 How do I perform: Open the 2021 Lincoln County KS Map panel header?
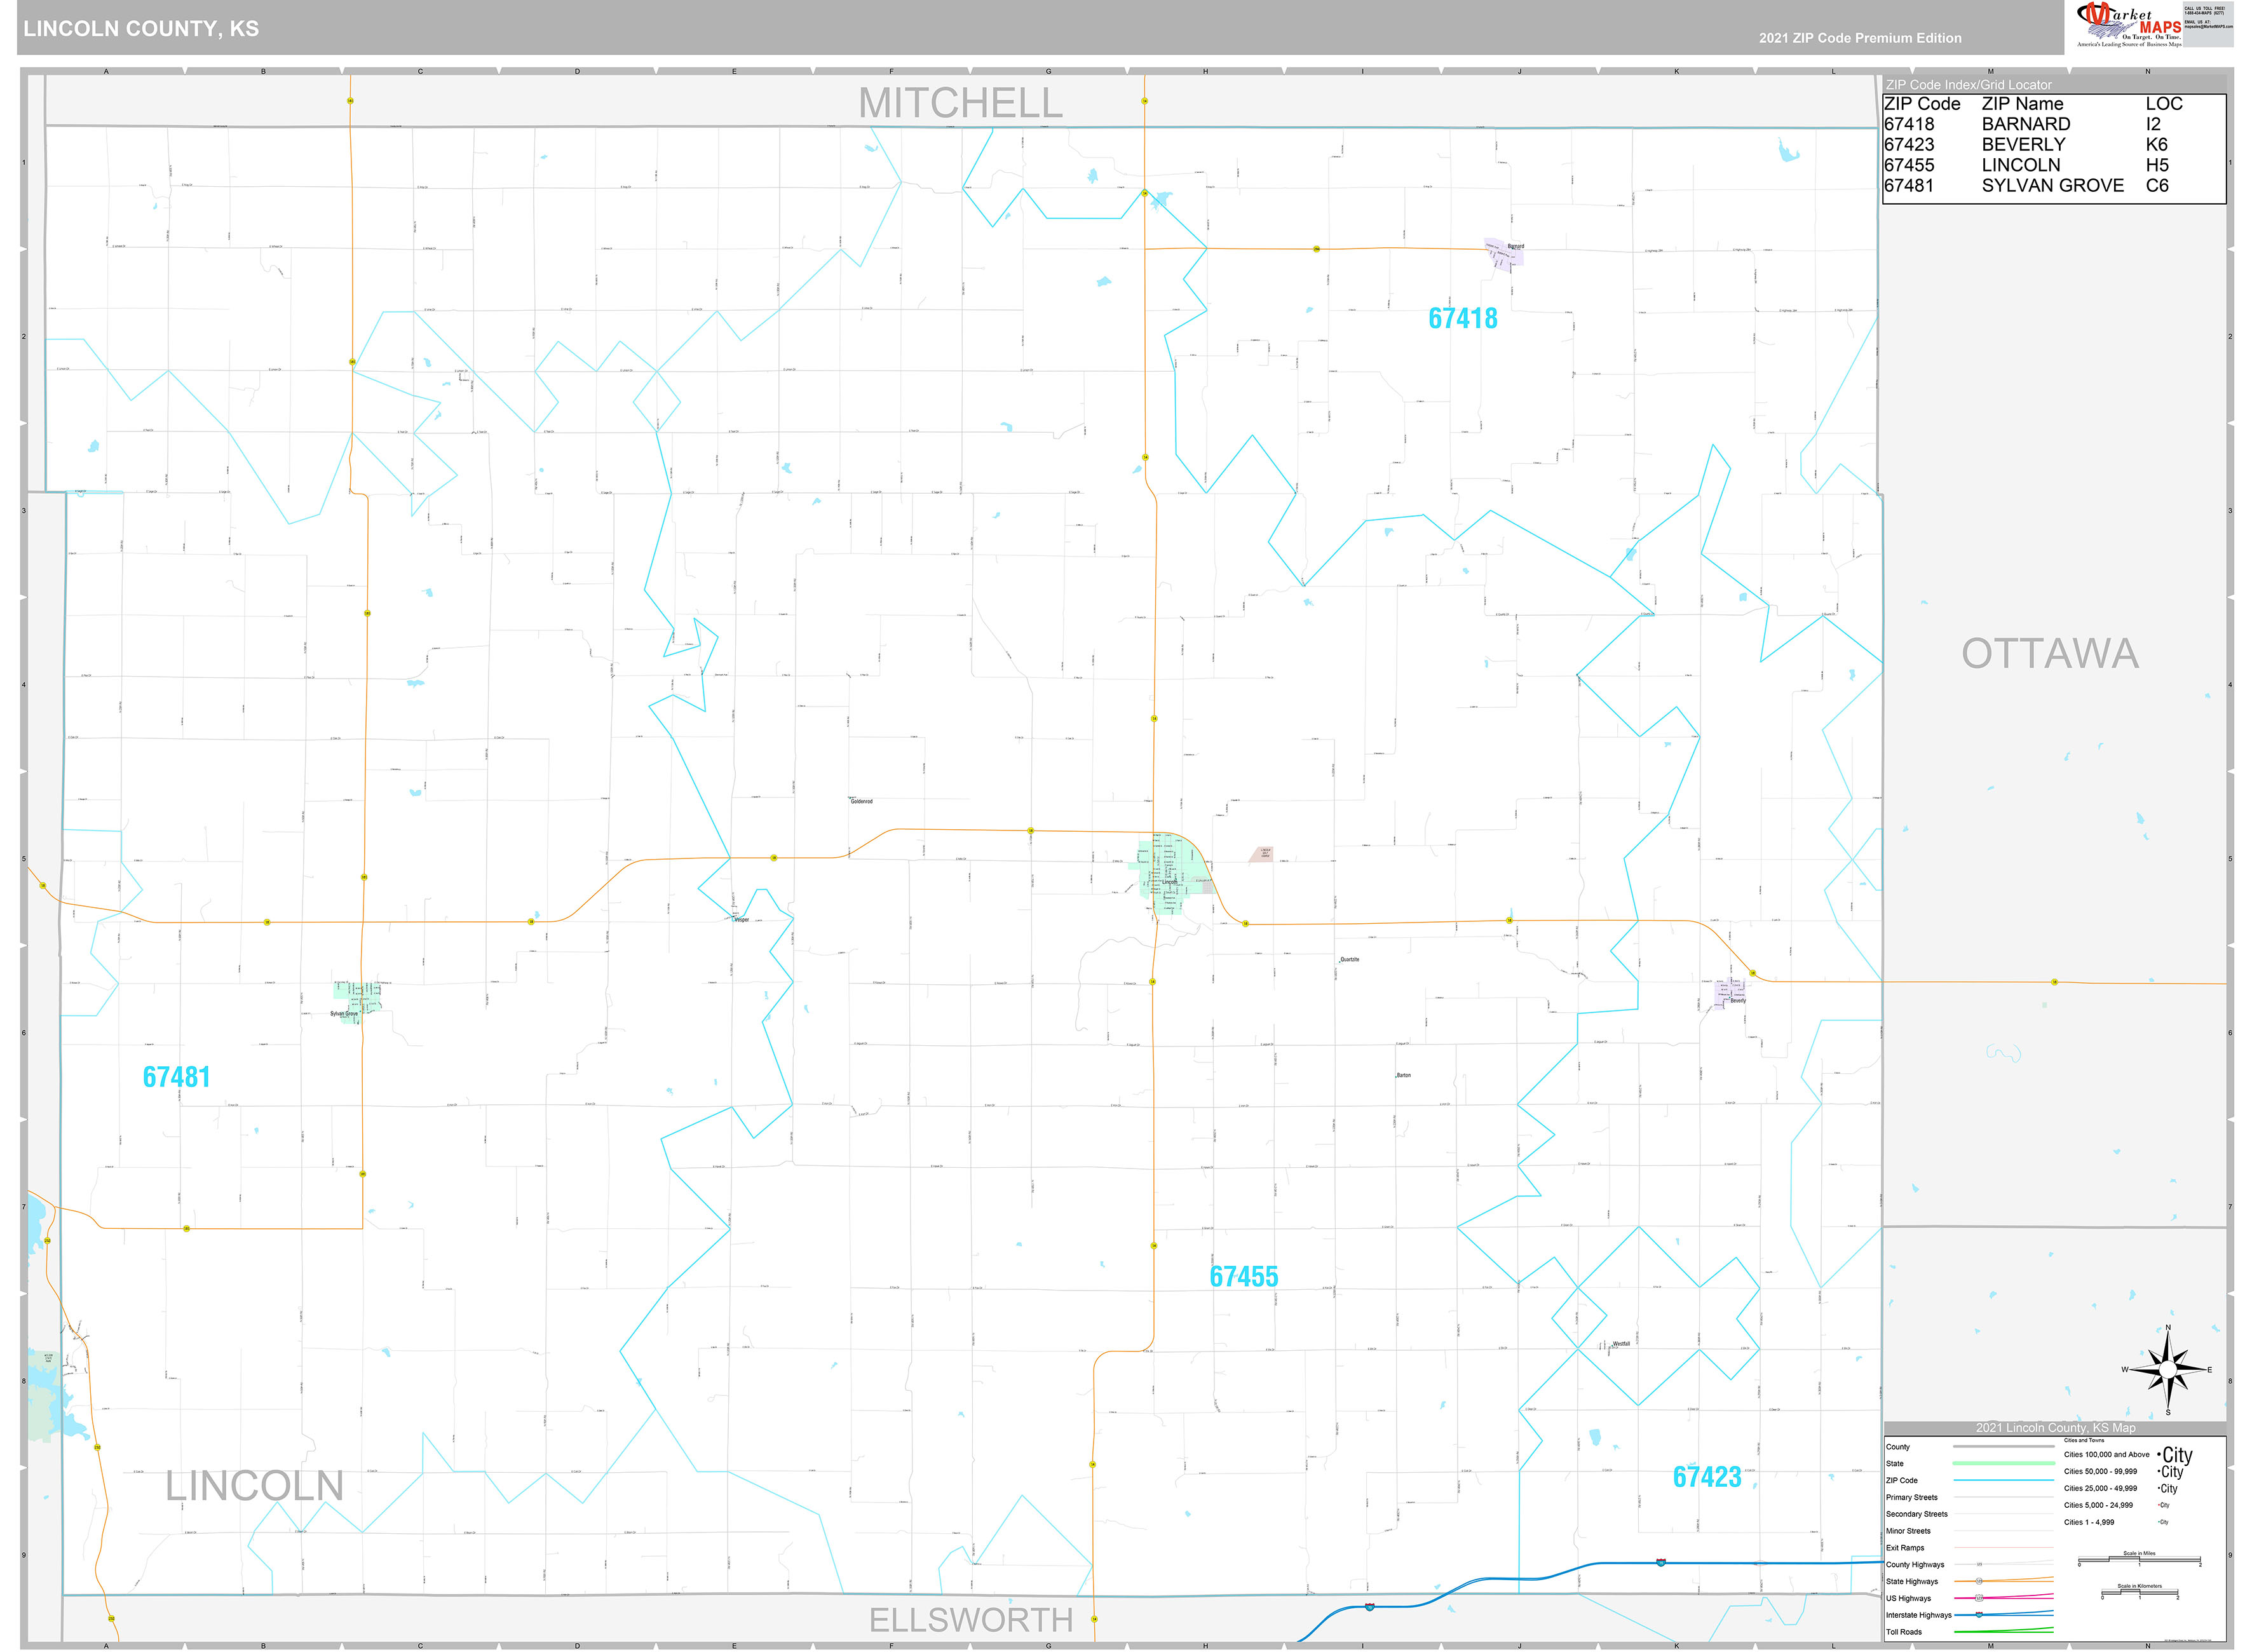coord(2056,1428)
